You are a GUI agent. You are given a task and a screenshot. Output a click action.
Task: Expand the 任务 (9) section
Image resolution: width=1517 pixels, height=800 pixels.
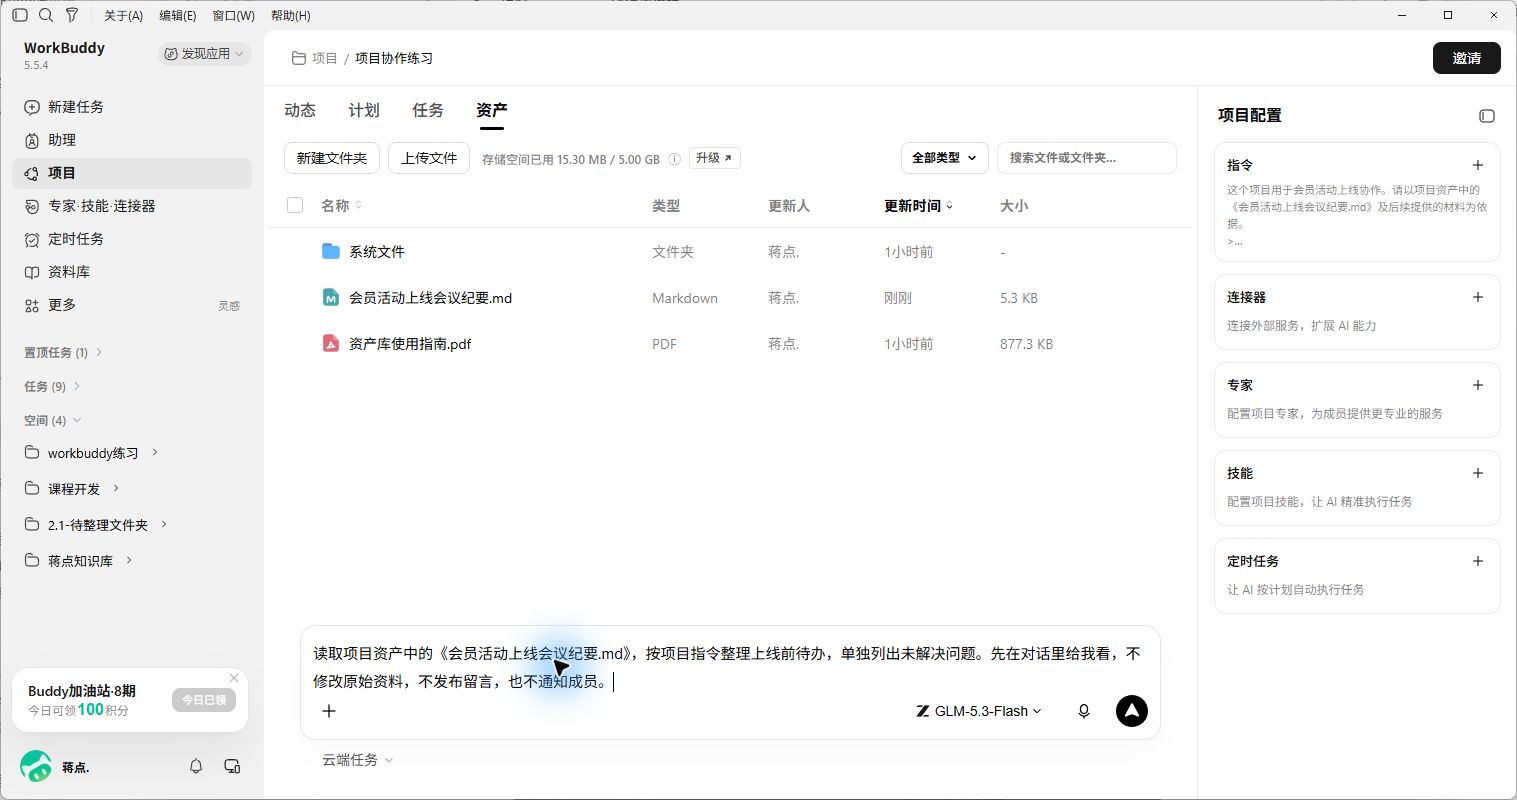[52, 386]
